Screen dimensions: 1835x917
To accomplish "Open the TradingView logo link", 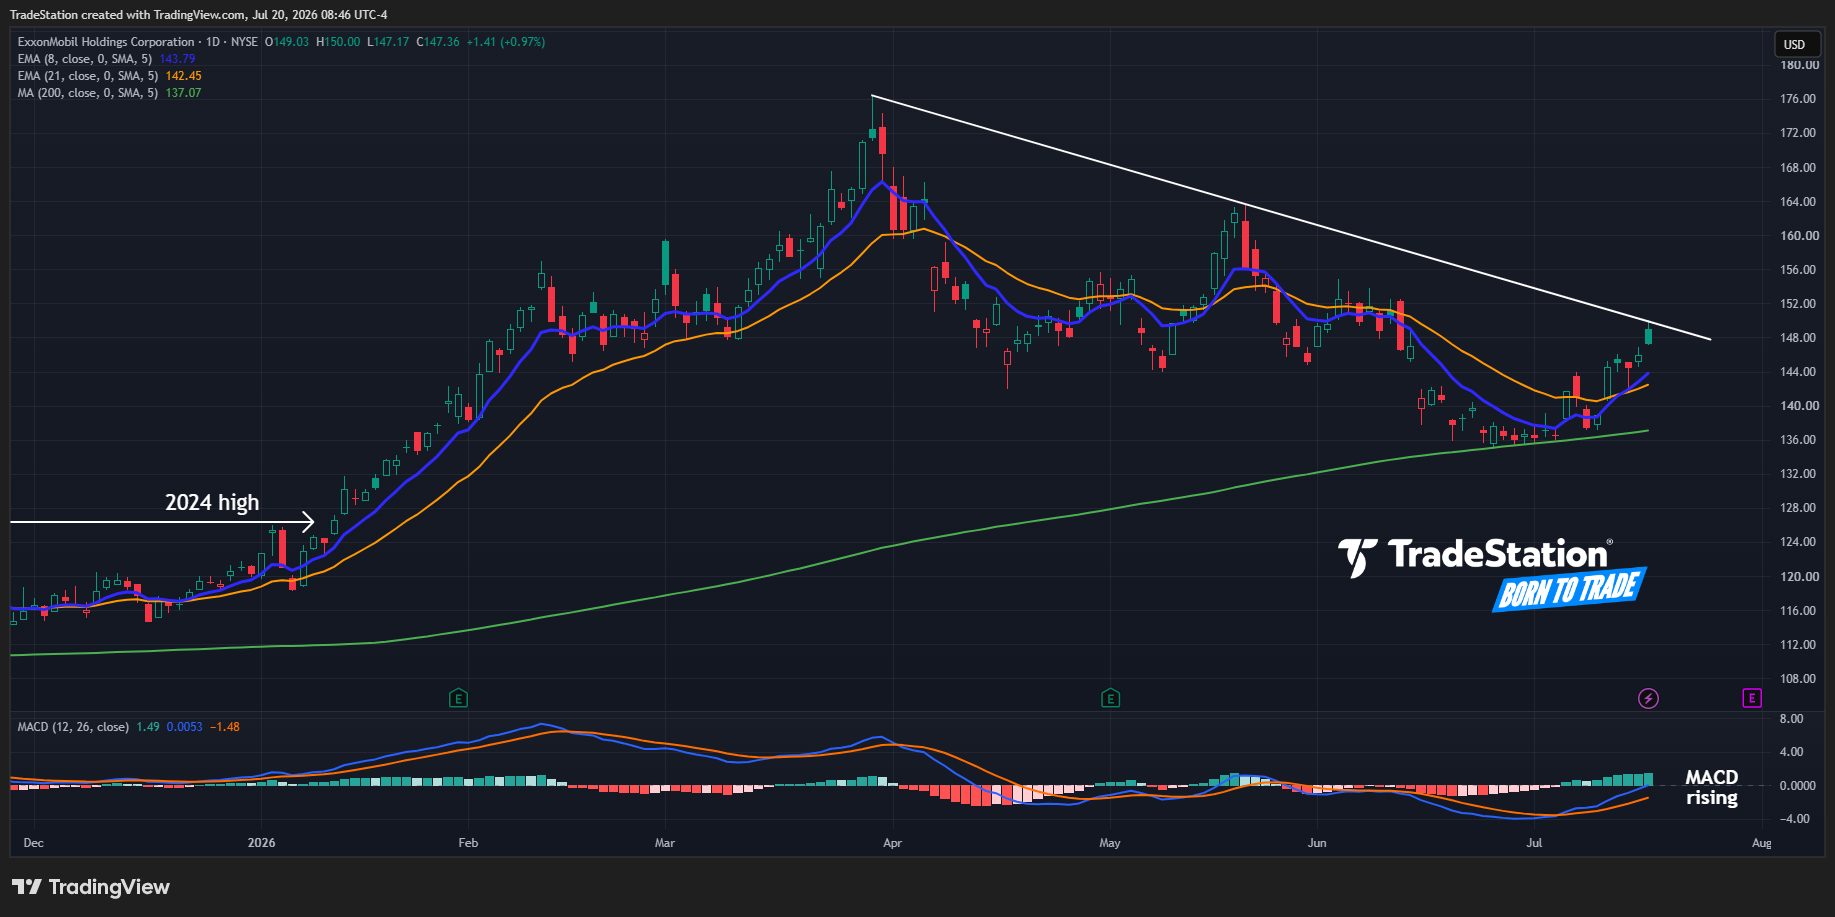I will [91, 887].
